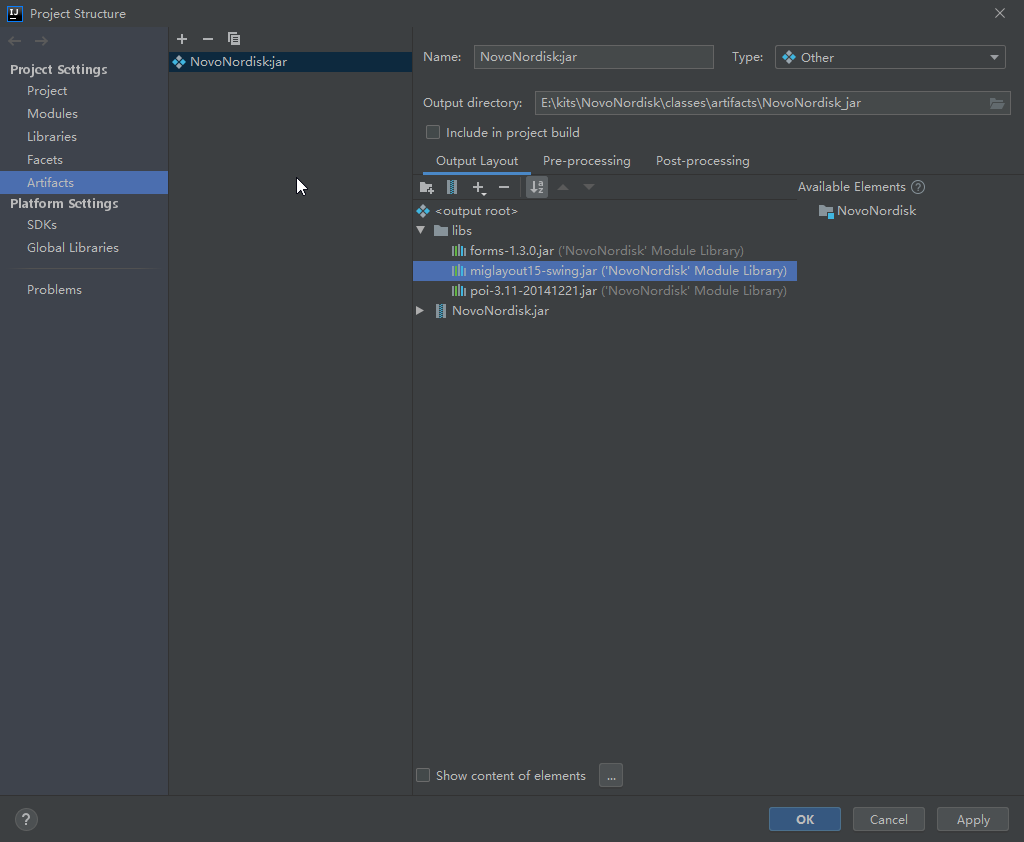Click the help question mark button
Viewport: 1024px width, 842px height.
point(26,819)
